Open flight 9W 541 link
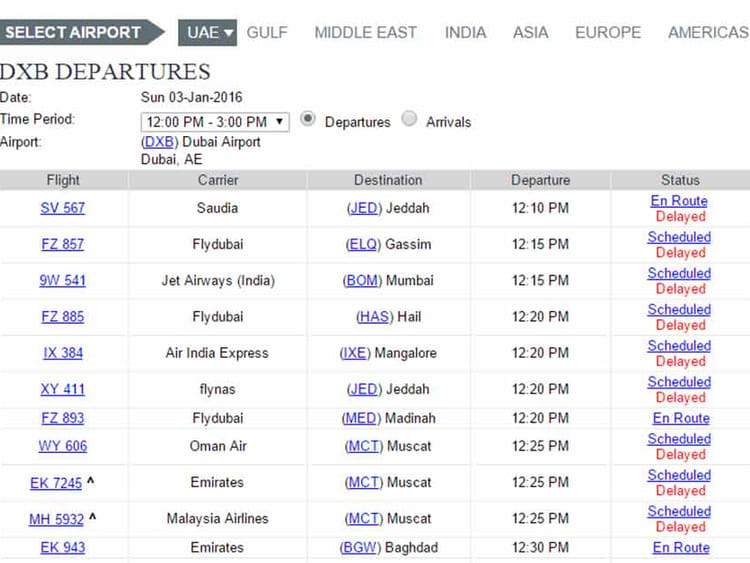This screenshot has height=563, width=750. (63, 280)
